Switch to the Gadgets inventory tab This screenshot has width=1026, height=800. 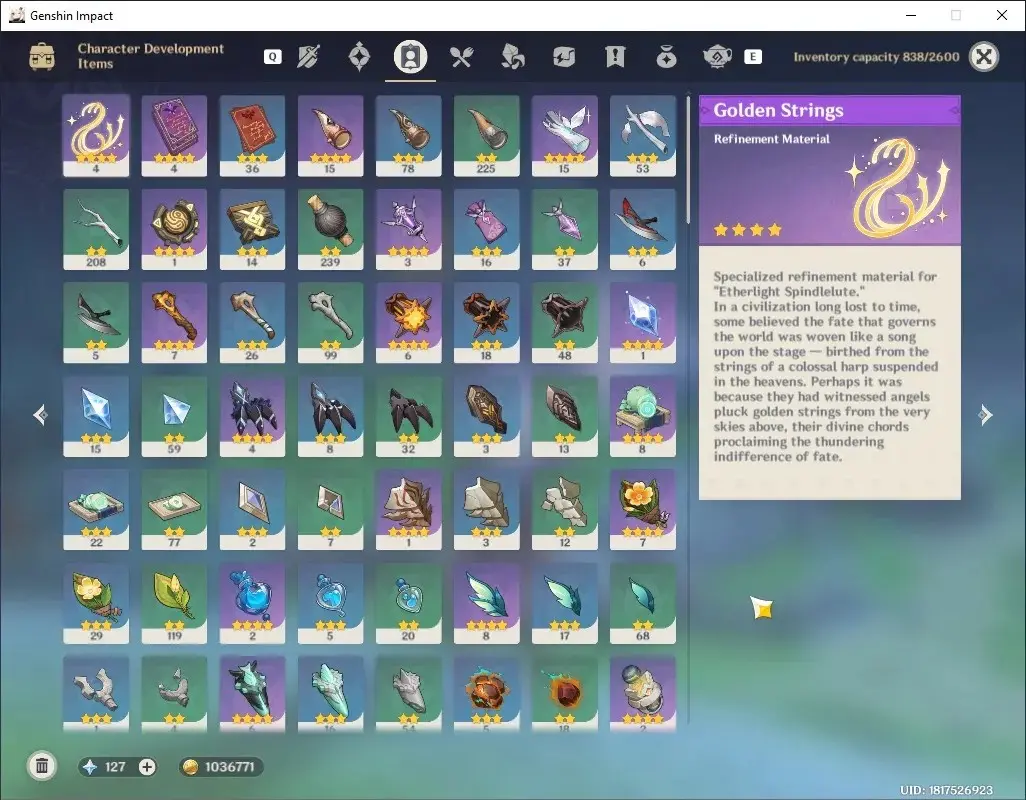(563, 57)
